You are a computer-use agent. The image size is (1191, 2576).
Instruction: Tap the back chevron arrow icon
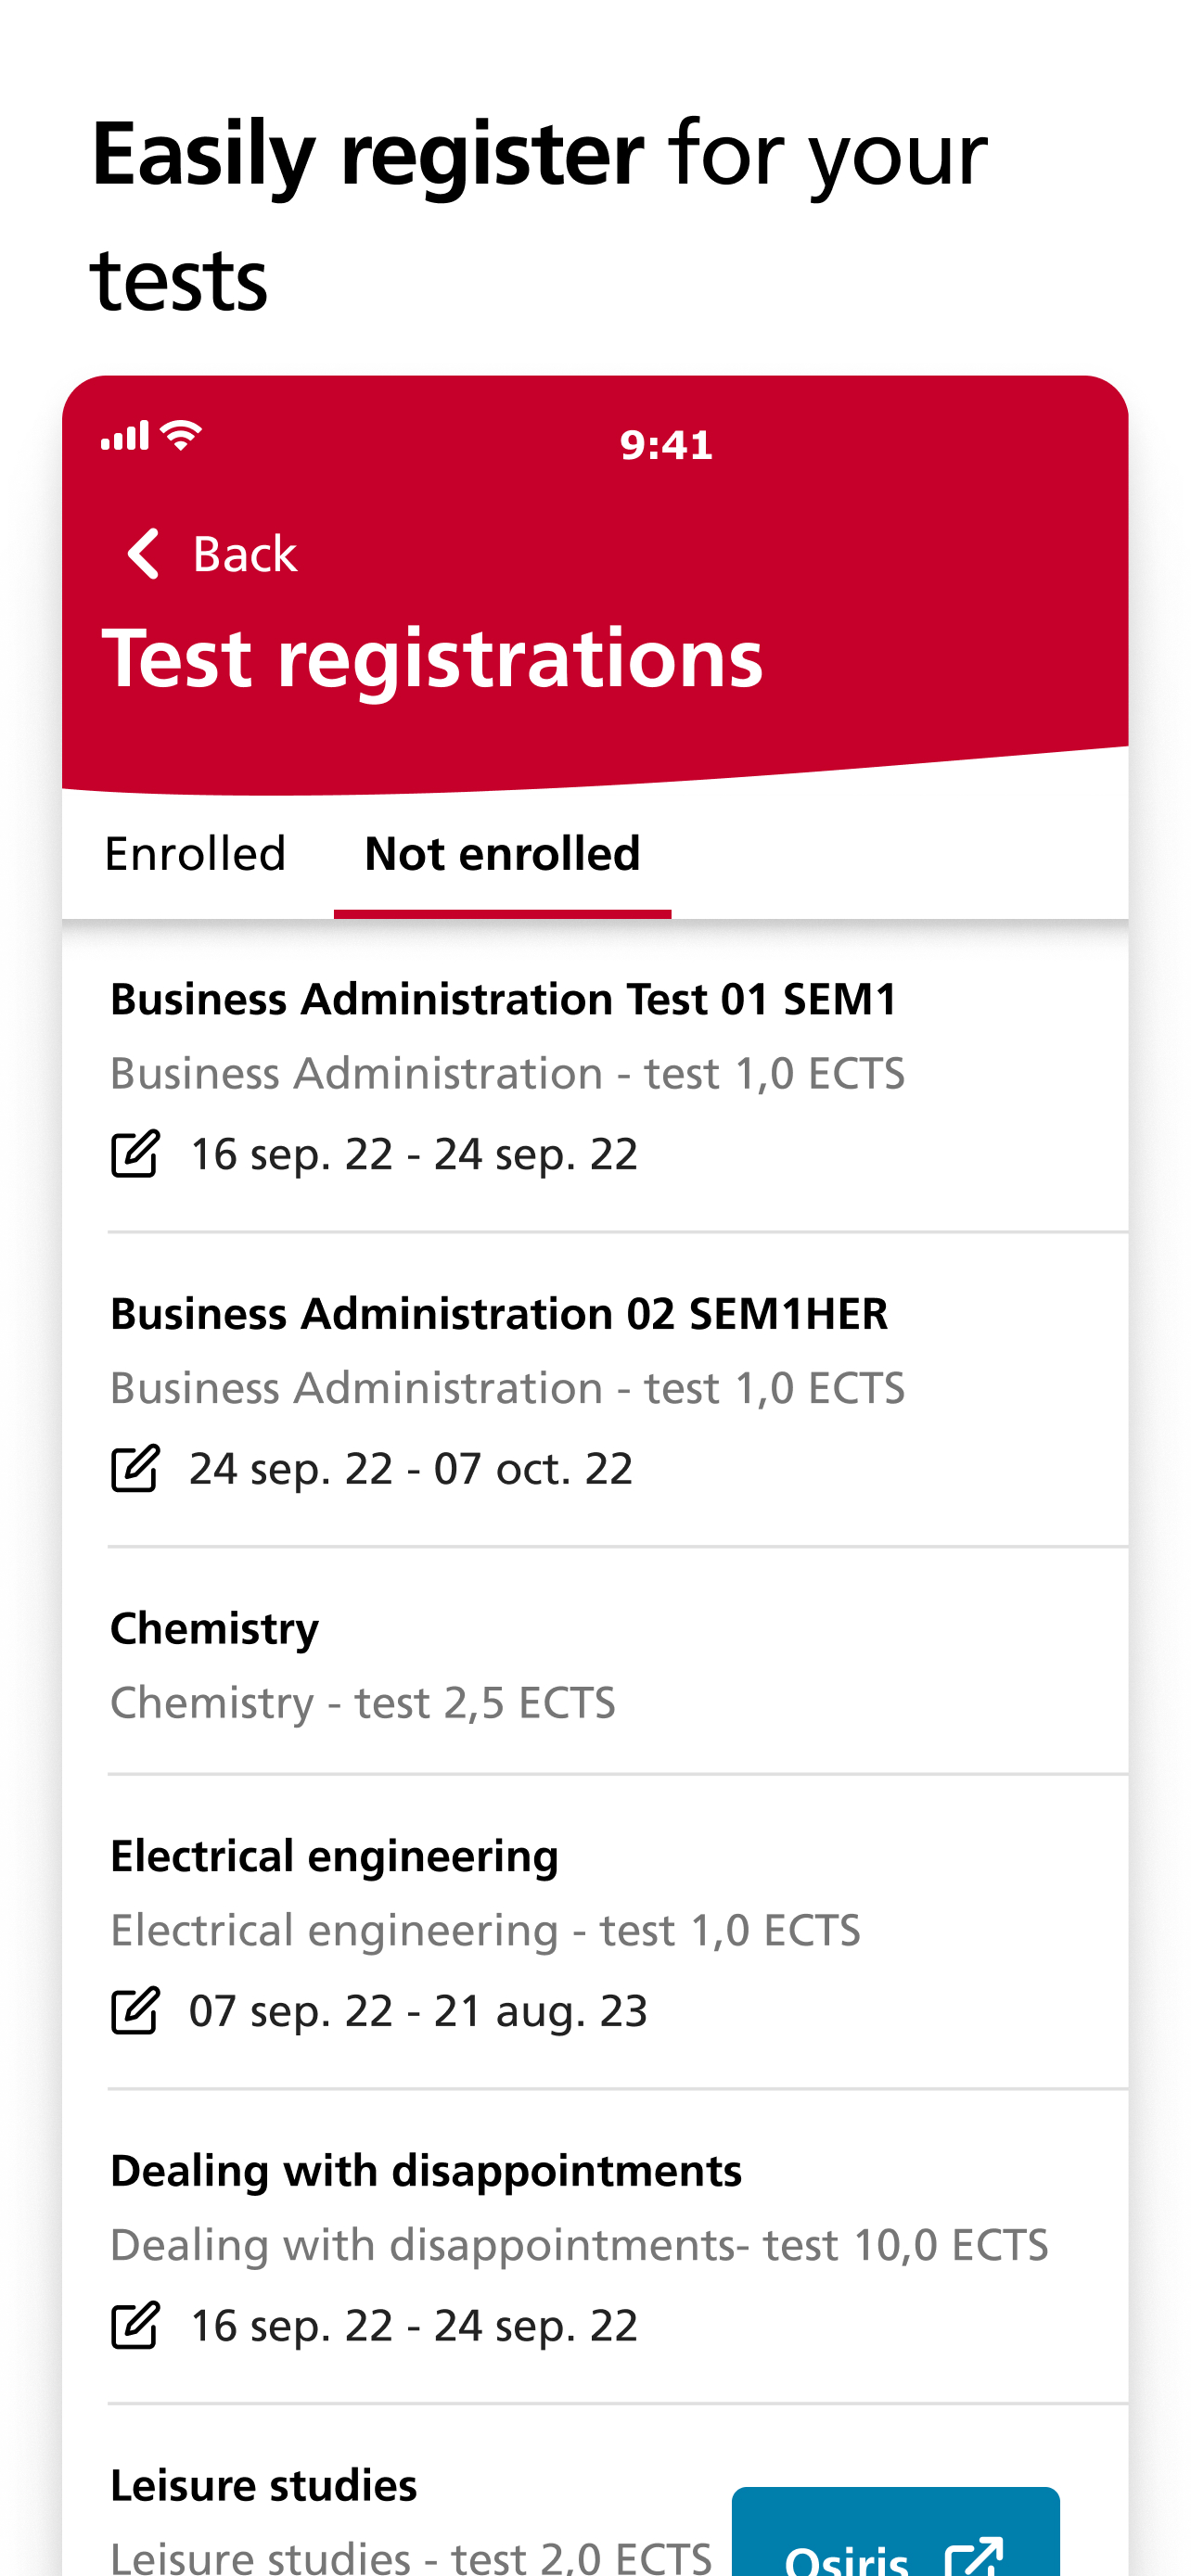coord(143,553)
